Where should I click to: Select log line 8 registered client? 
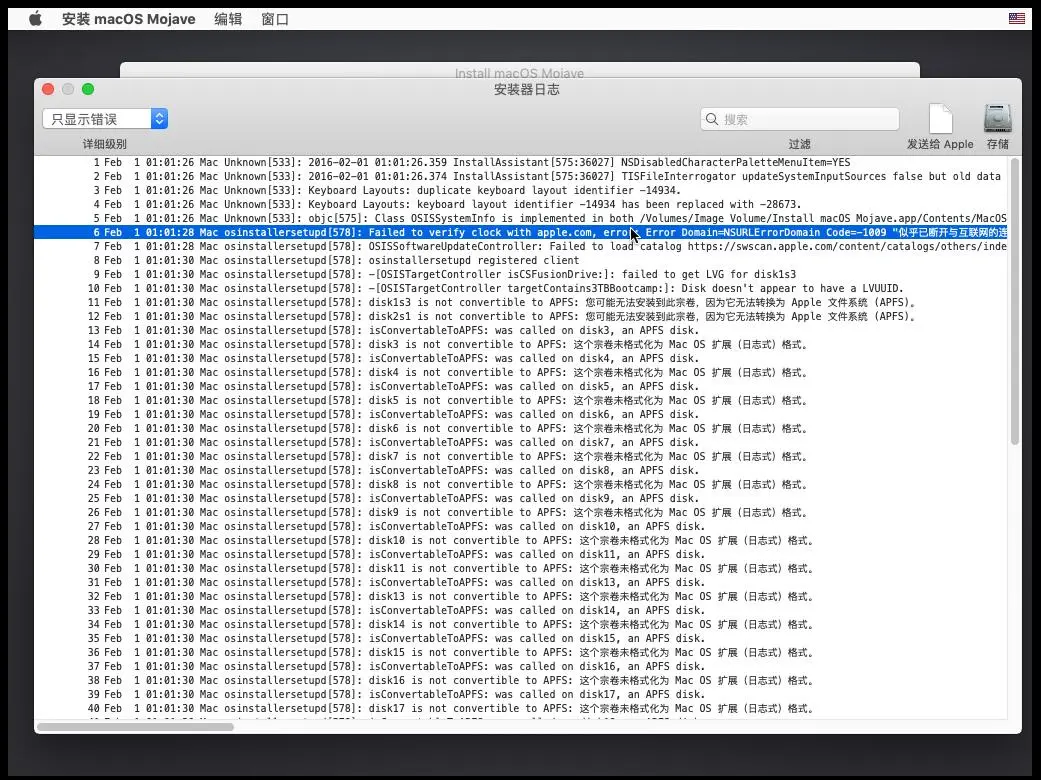pos(470,260)
